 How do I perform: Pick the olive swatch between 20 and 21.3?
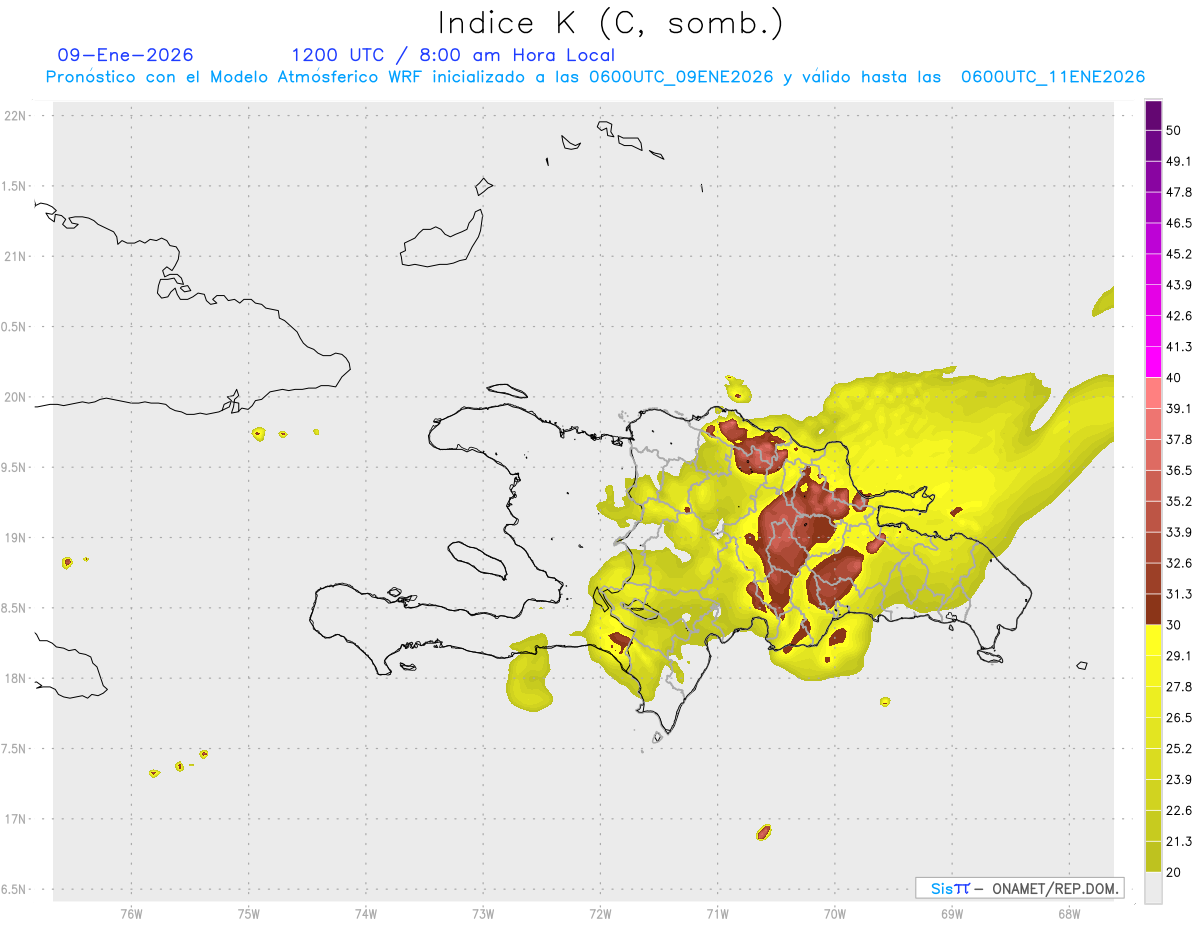point(1153,856)
